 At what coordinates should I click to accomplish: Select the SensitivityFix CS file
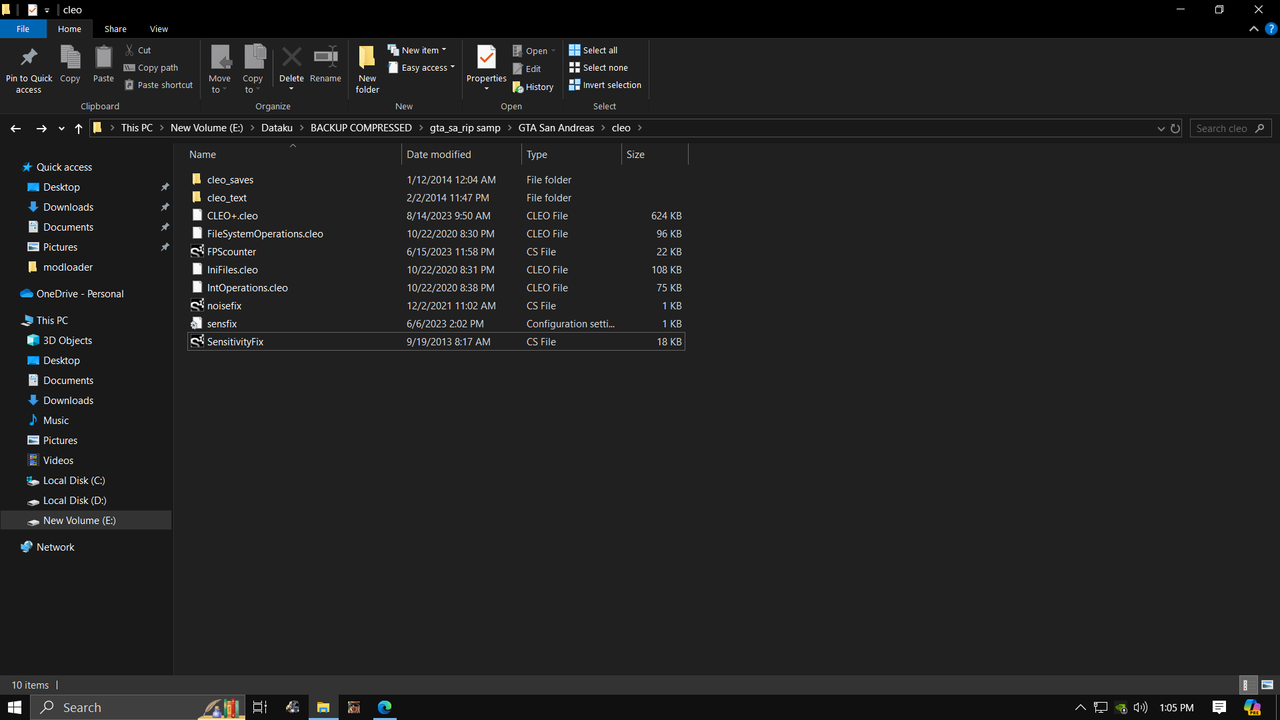[436, 342]
